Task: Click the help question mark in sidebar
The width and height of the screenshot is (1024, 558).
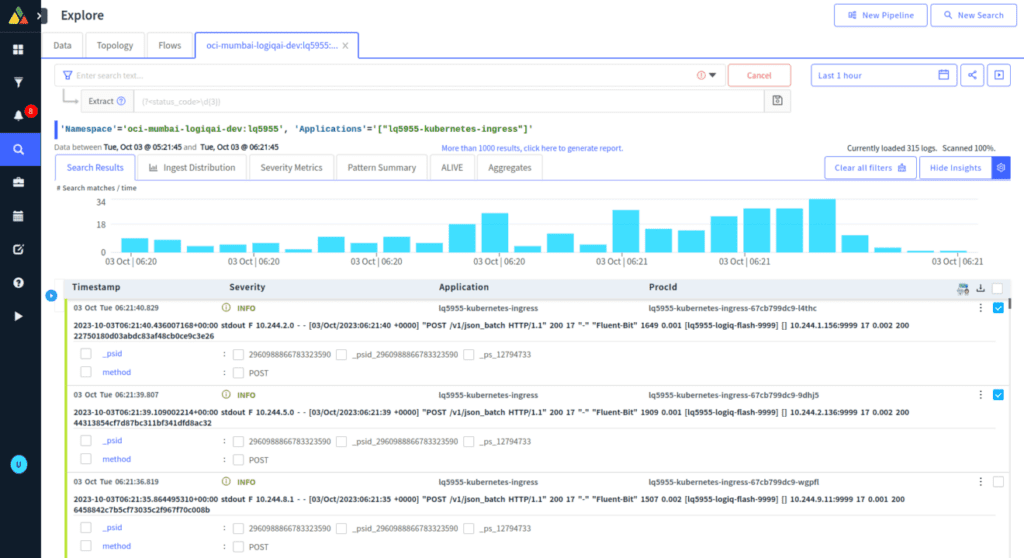Action: (18, 283)
